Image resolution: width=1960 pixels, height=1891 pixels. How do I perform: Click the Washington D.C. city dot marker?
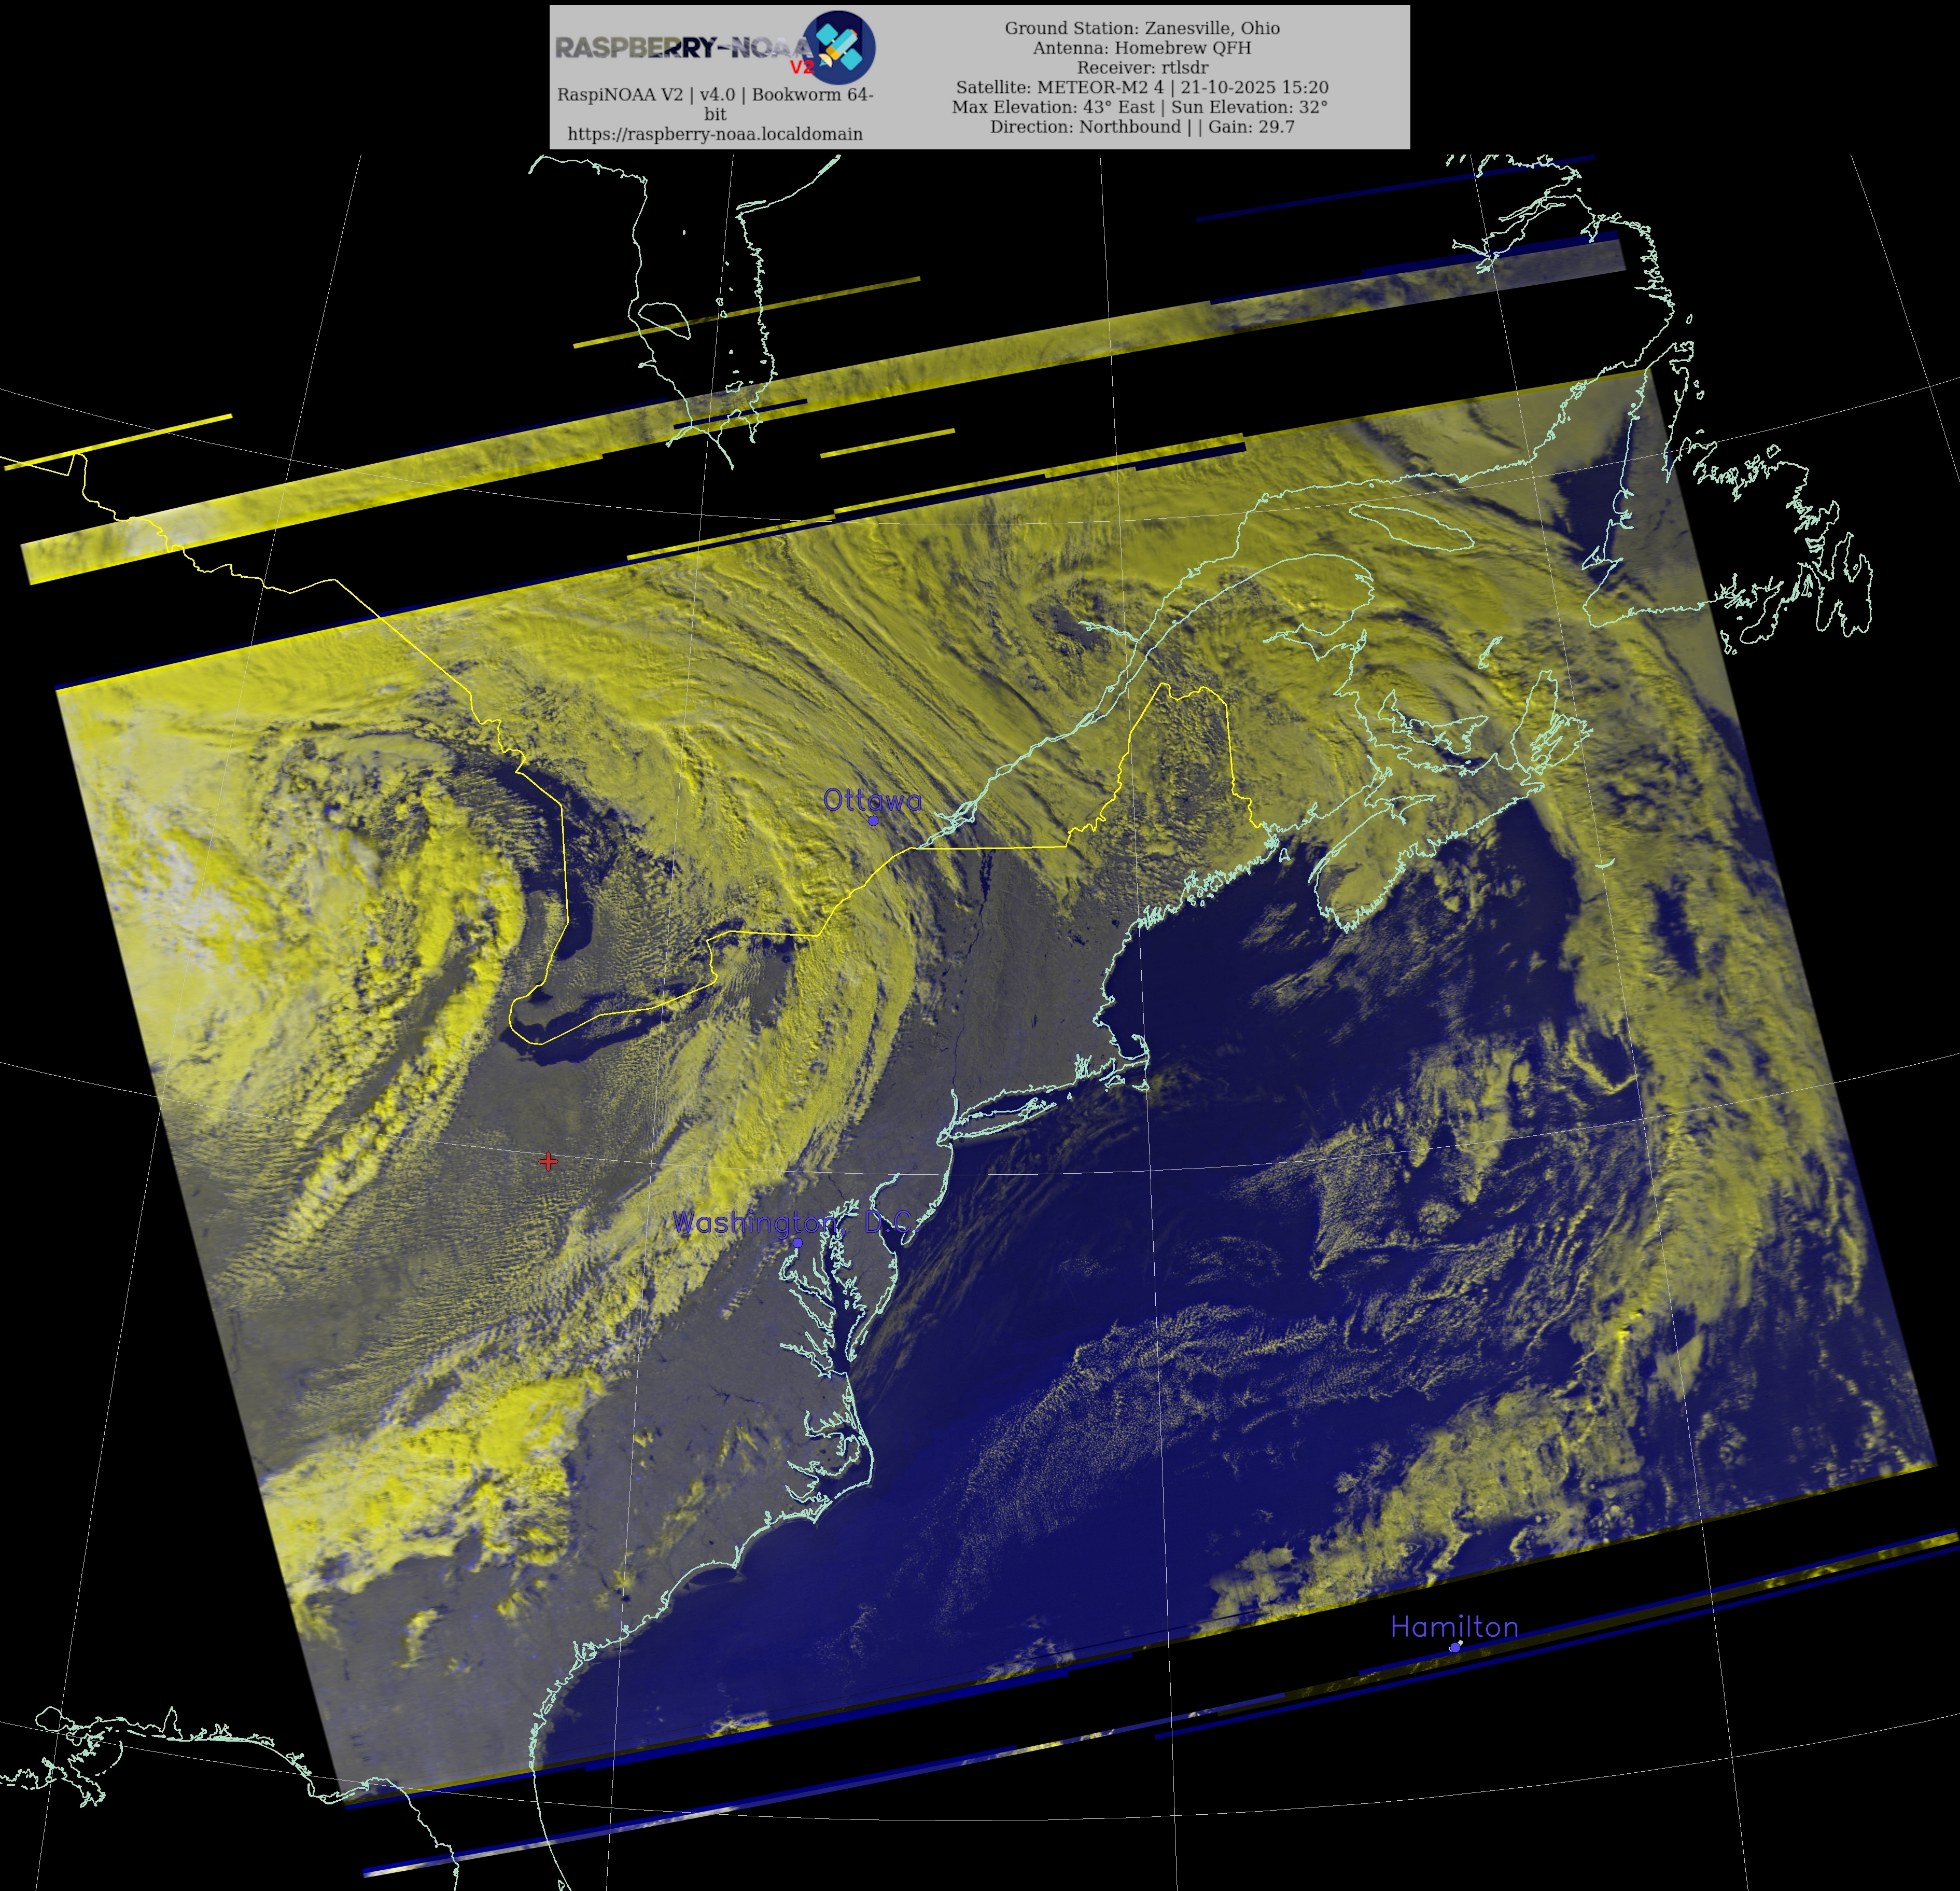[798, 1243]
